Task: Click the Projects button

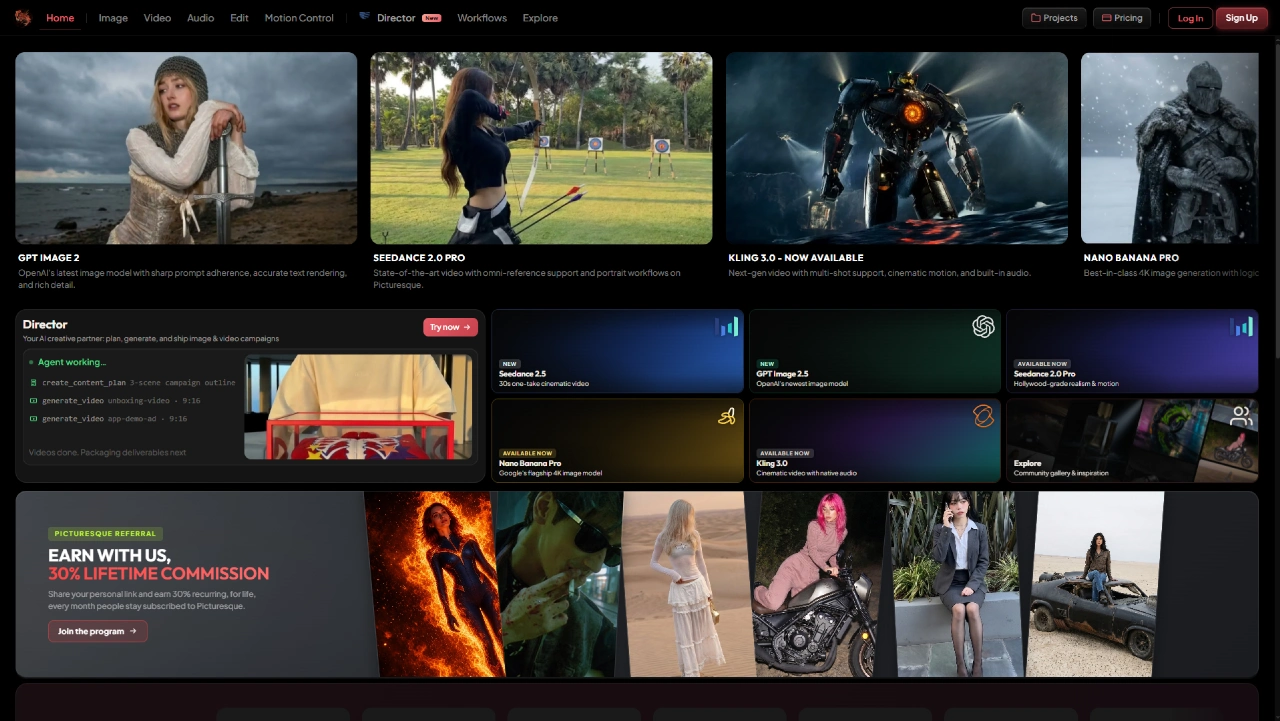Action: point(1054,18)
